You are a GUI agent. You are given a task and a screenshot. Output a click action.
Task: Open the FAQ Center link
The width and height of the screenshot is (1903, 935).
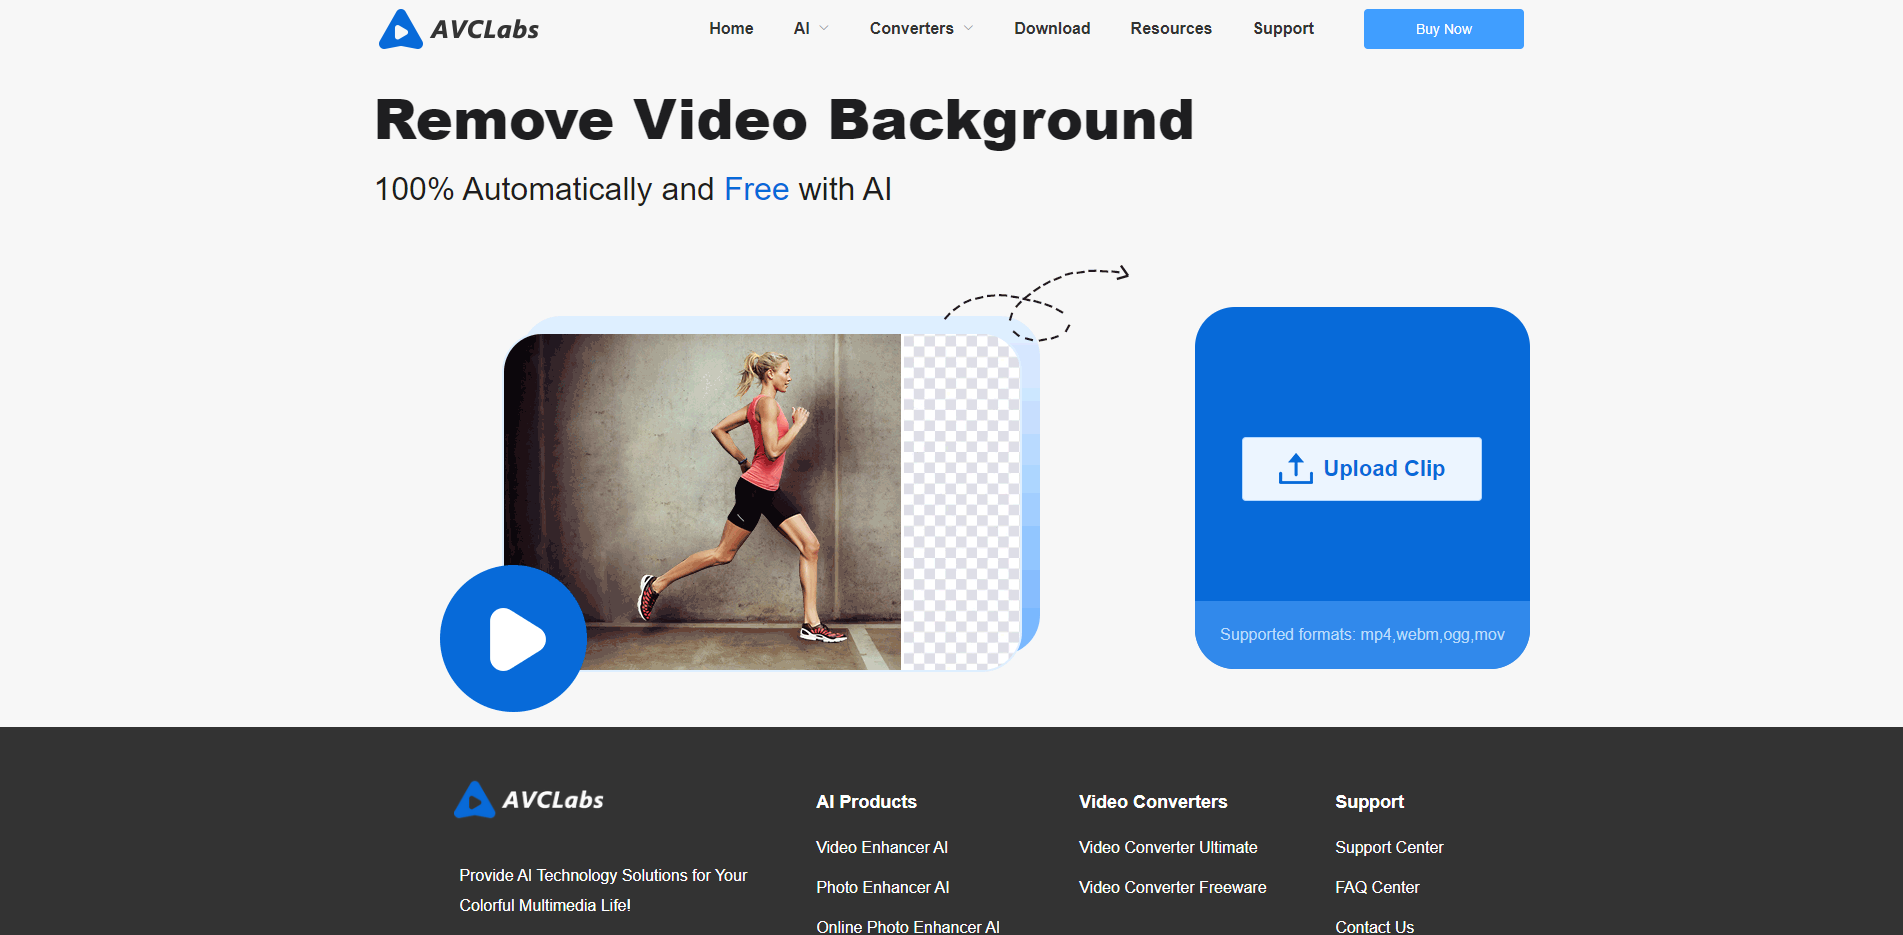click(1377, 887)
